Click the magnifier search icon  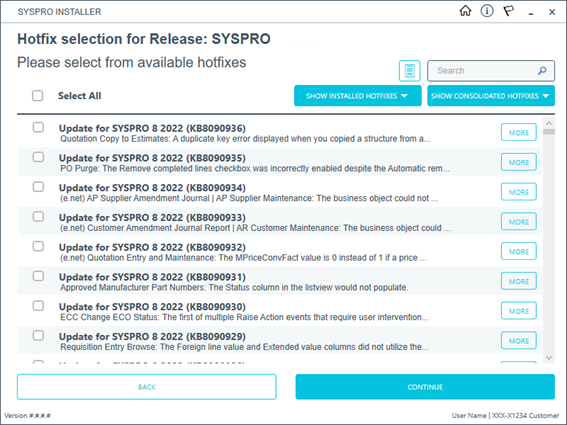(542, 71)
